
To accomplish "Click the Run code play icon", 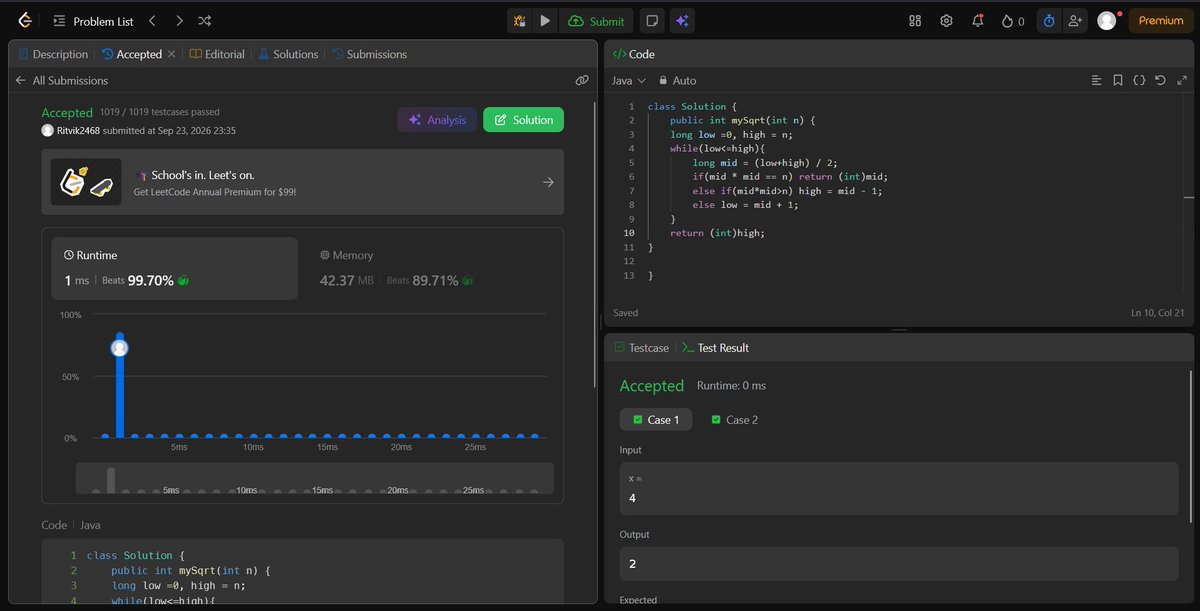I will 545,20.
